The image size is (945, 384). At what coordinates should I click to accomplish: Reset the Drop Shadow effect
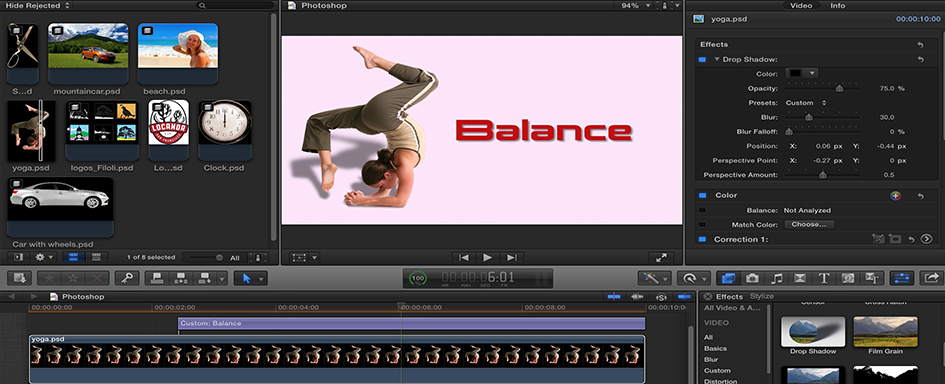920,60
